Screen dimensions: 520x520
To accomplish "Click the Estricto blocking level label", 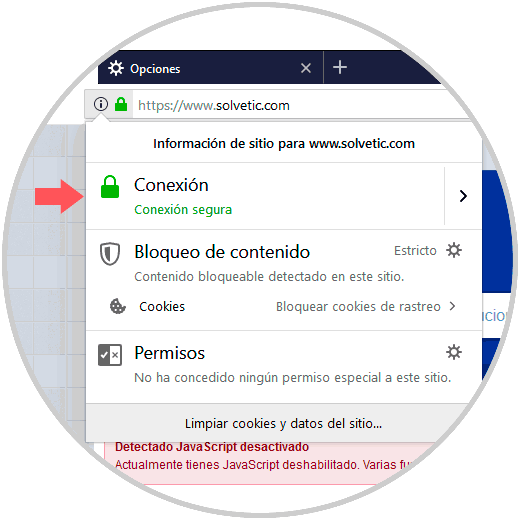I will coord(415,250).
